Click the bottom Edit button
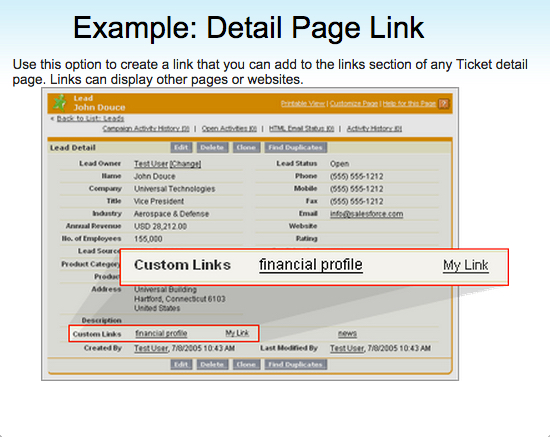 pos(181,364)
